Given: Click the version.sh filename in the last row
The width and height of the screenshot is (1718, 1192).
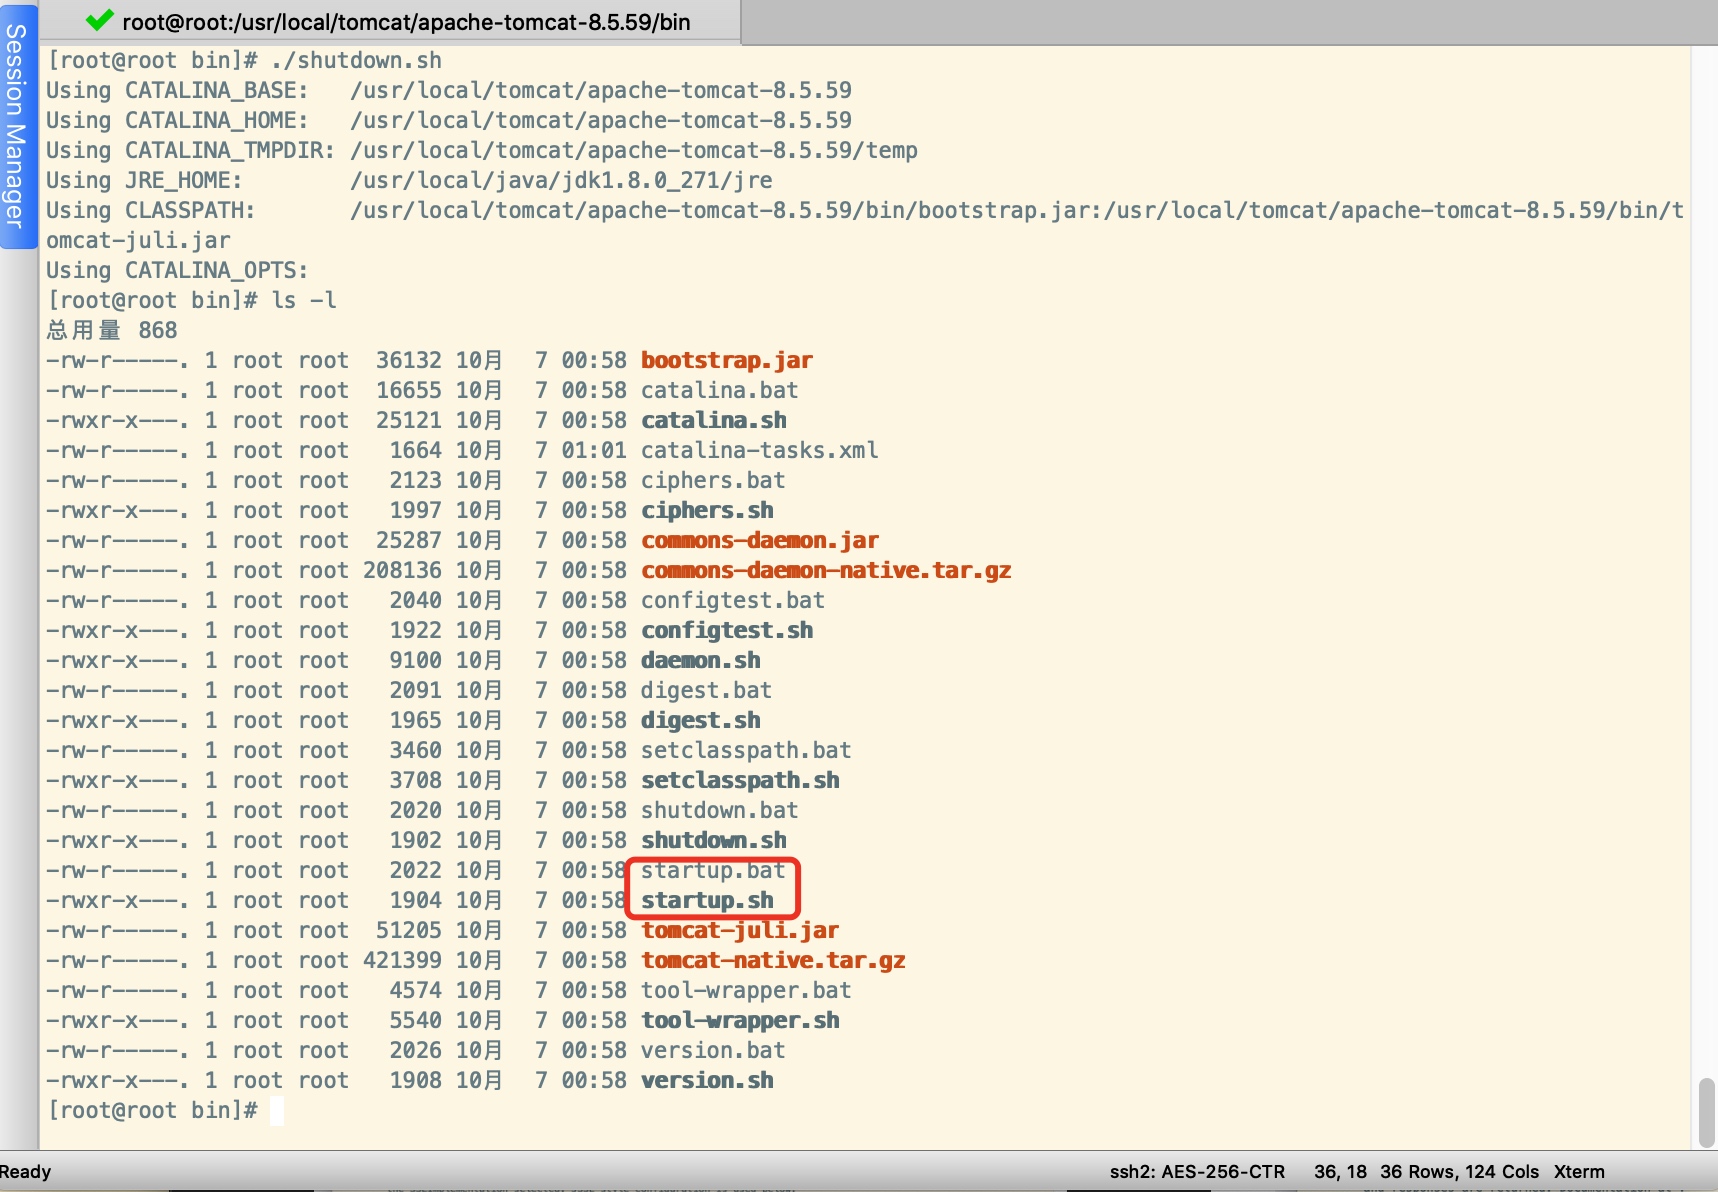Looking at the screenshot, I should pyautogui.click(x=707, y=1080).
